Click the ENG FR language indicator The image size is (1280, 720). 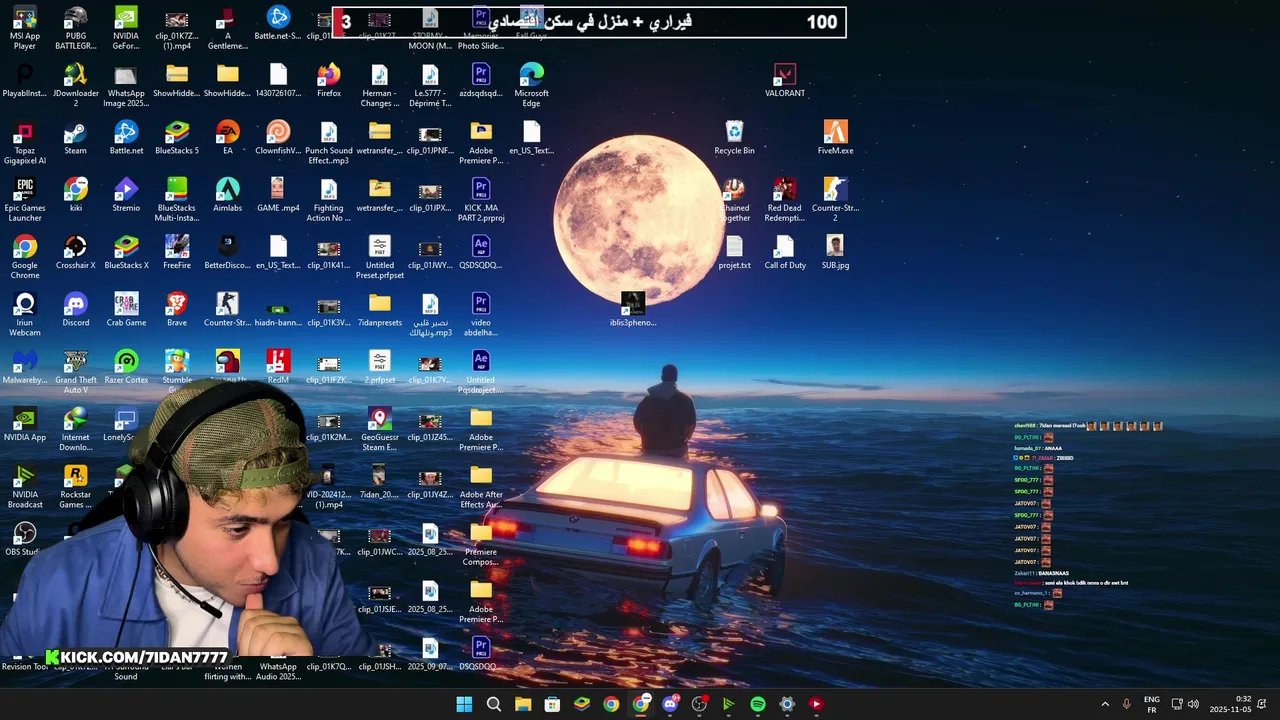point(1151,704)
